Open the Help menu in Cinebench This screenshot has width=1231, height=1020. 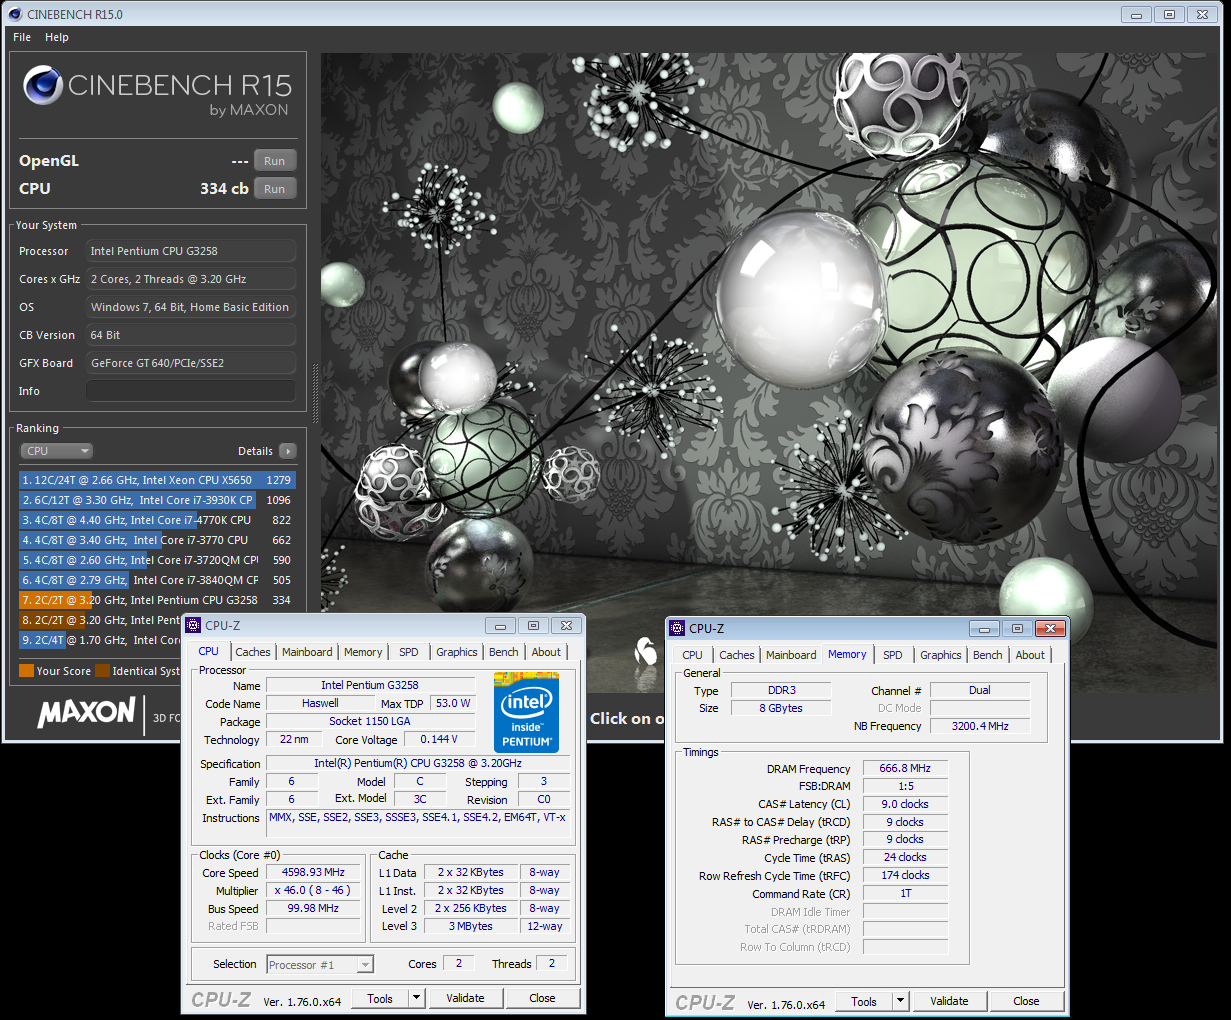[x=57, y=37]
